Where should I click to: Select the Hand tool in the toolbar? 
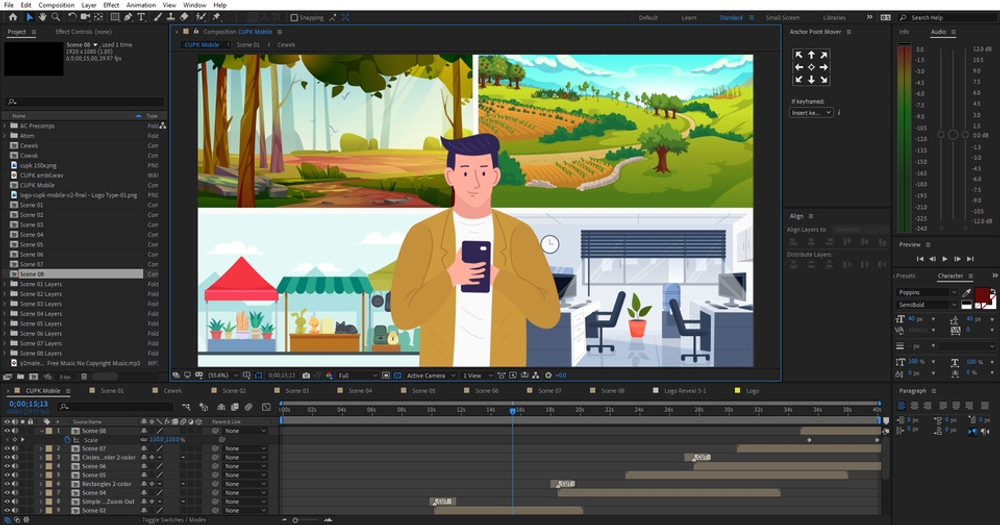pos(43,17)
